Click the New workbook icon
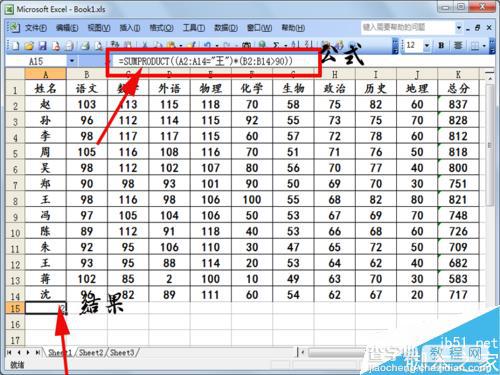This screenshot has width=500, height=375. point(15,46)
